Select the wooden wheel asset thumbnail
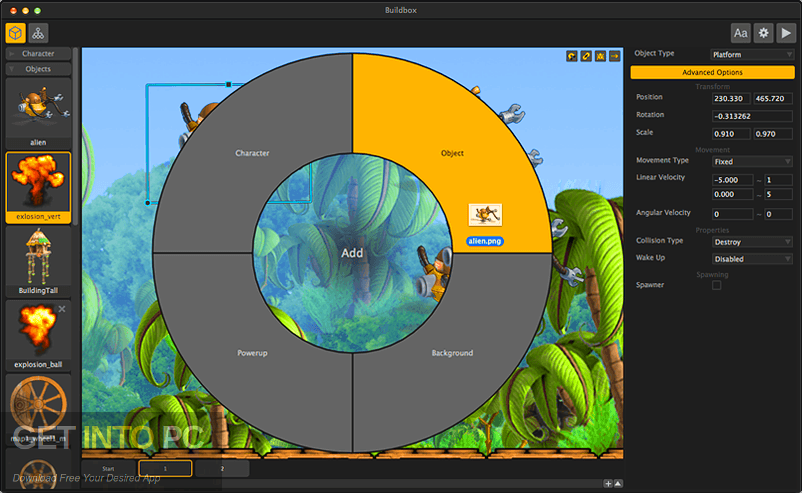This screenshot has width=802, height=493. (x=38, y=409)
